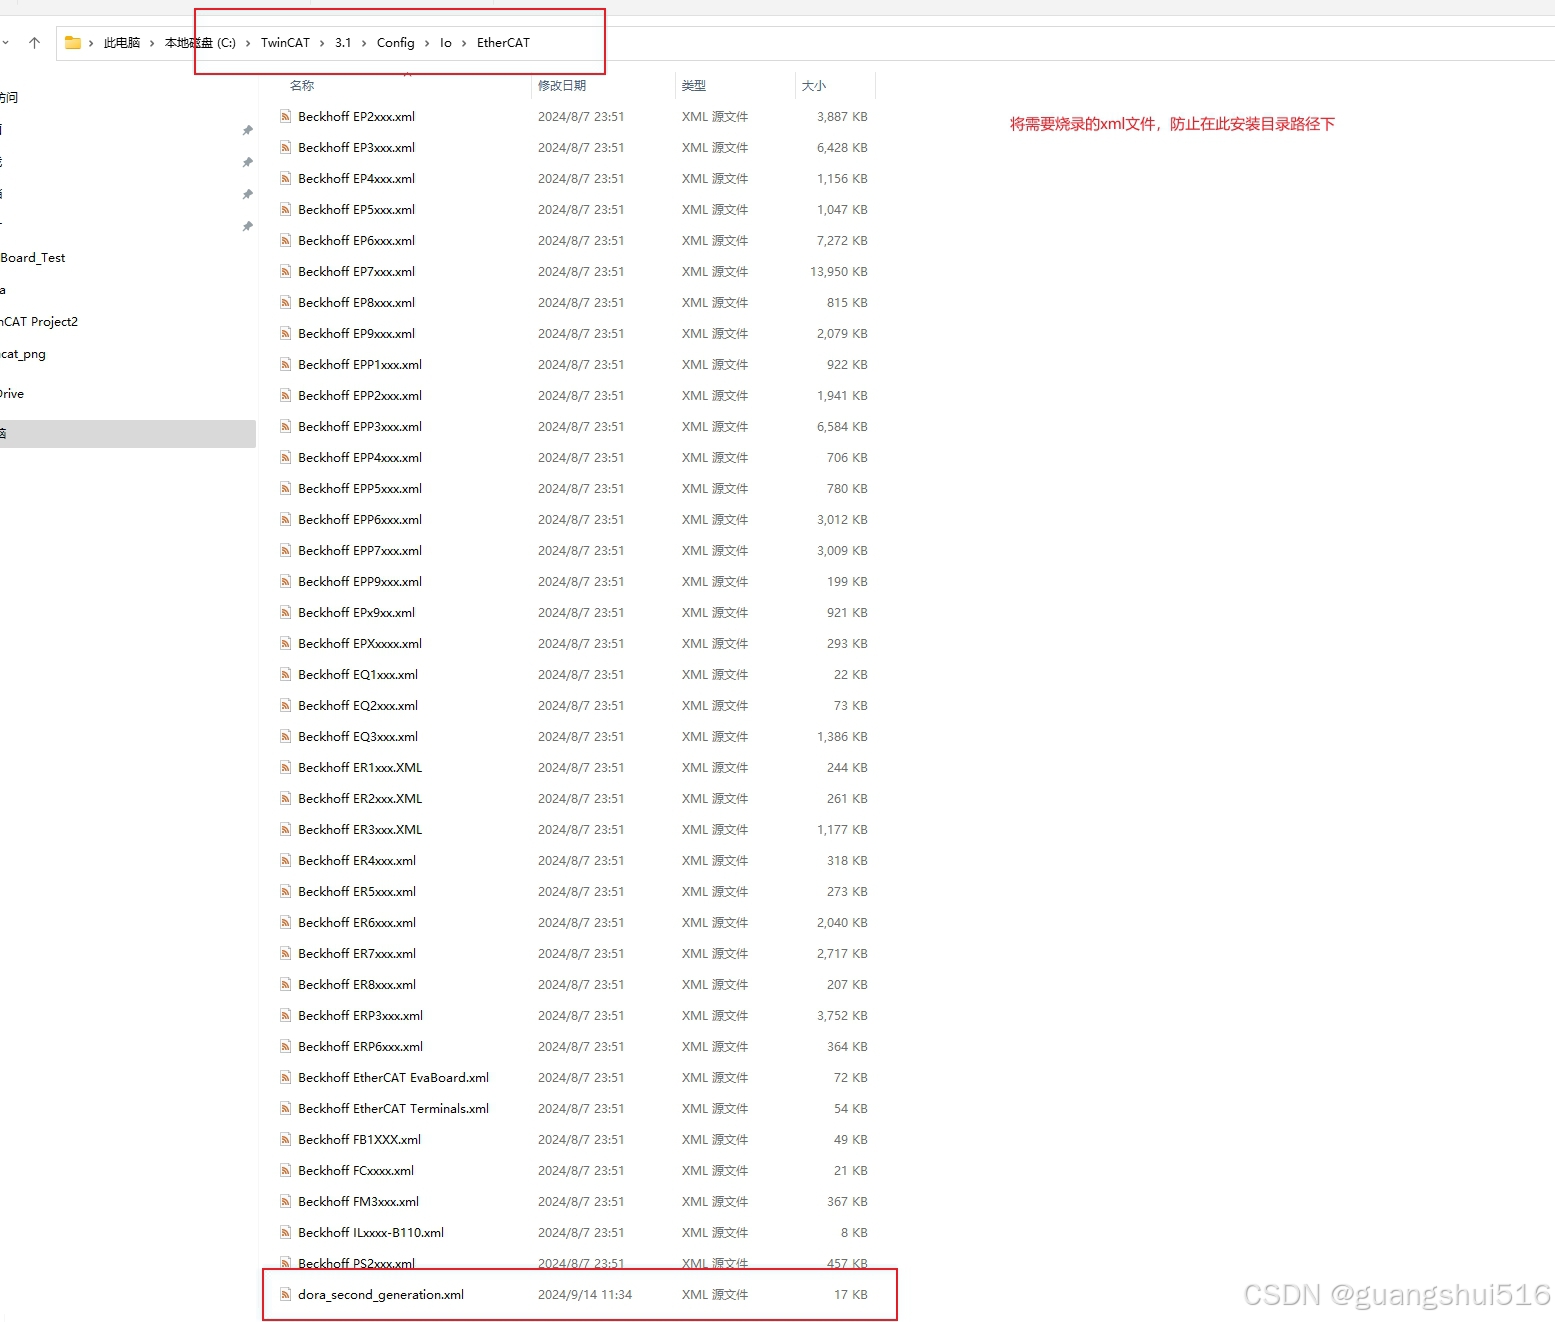
Task: Select Io breadcrumb segment
Action: (x=445, y=43)
